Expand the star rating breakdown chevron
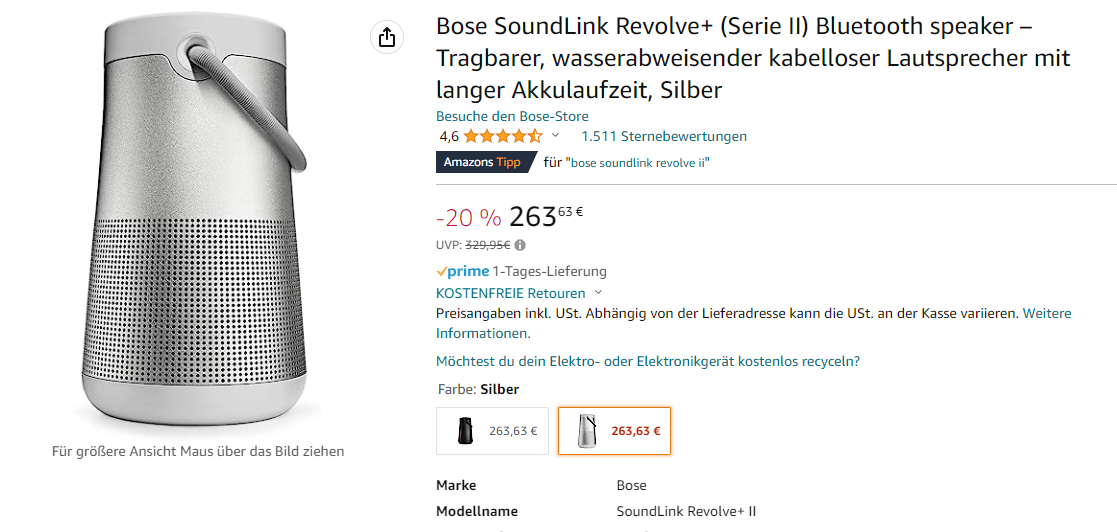This screenshot has height=532, width=1117. 556,136
